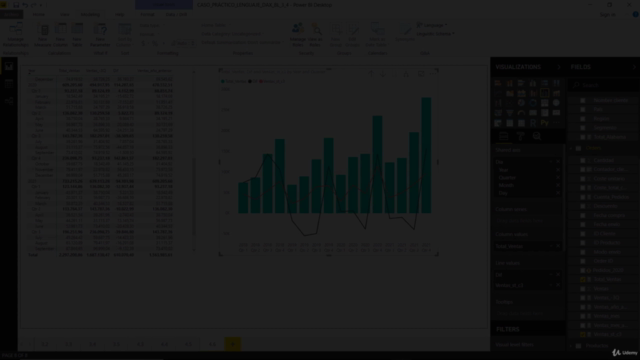The width and height of the screenshot is (640, 360).
Task: Click the Ventas_st_c3 legend color marker
Action: [x=261, y=81]
